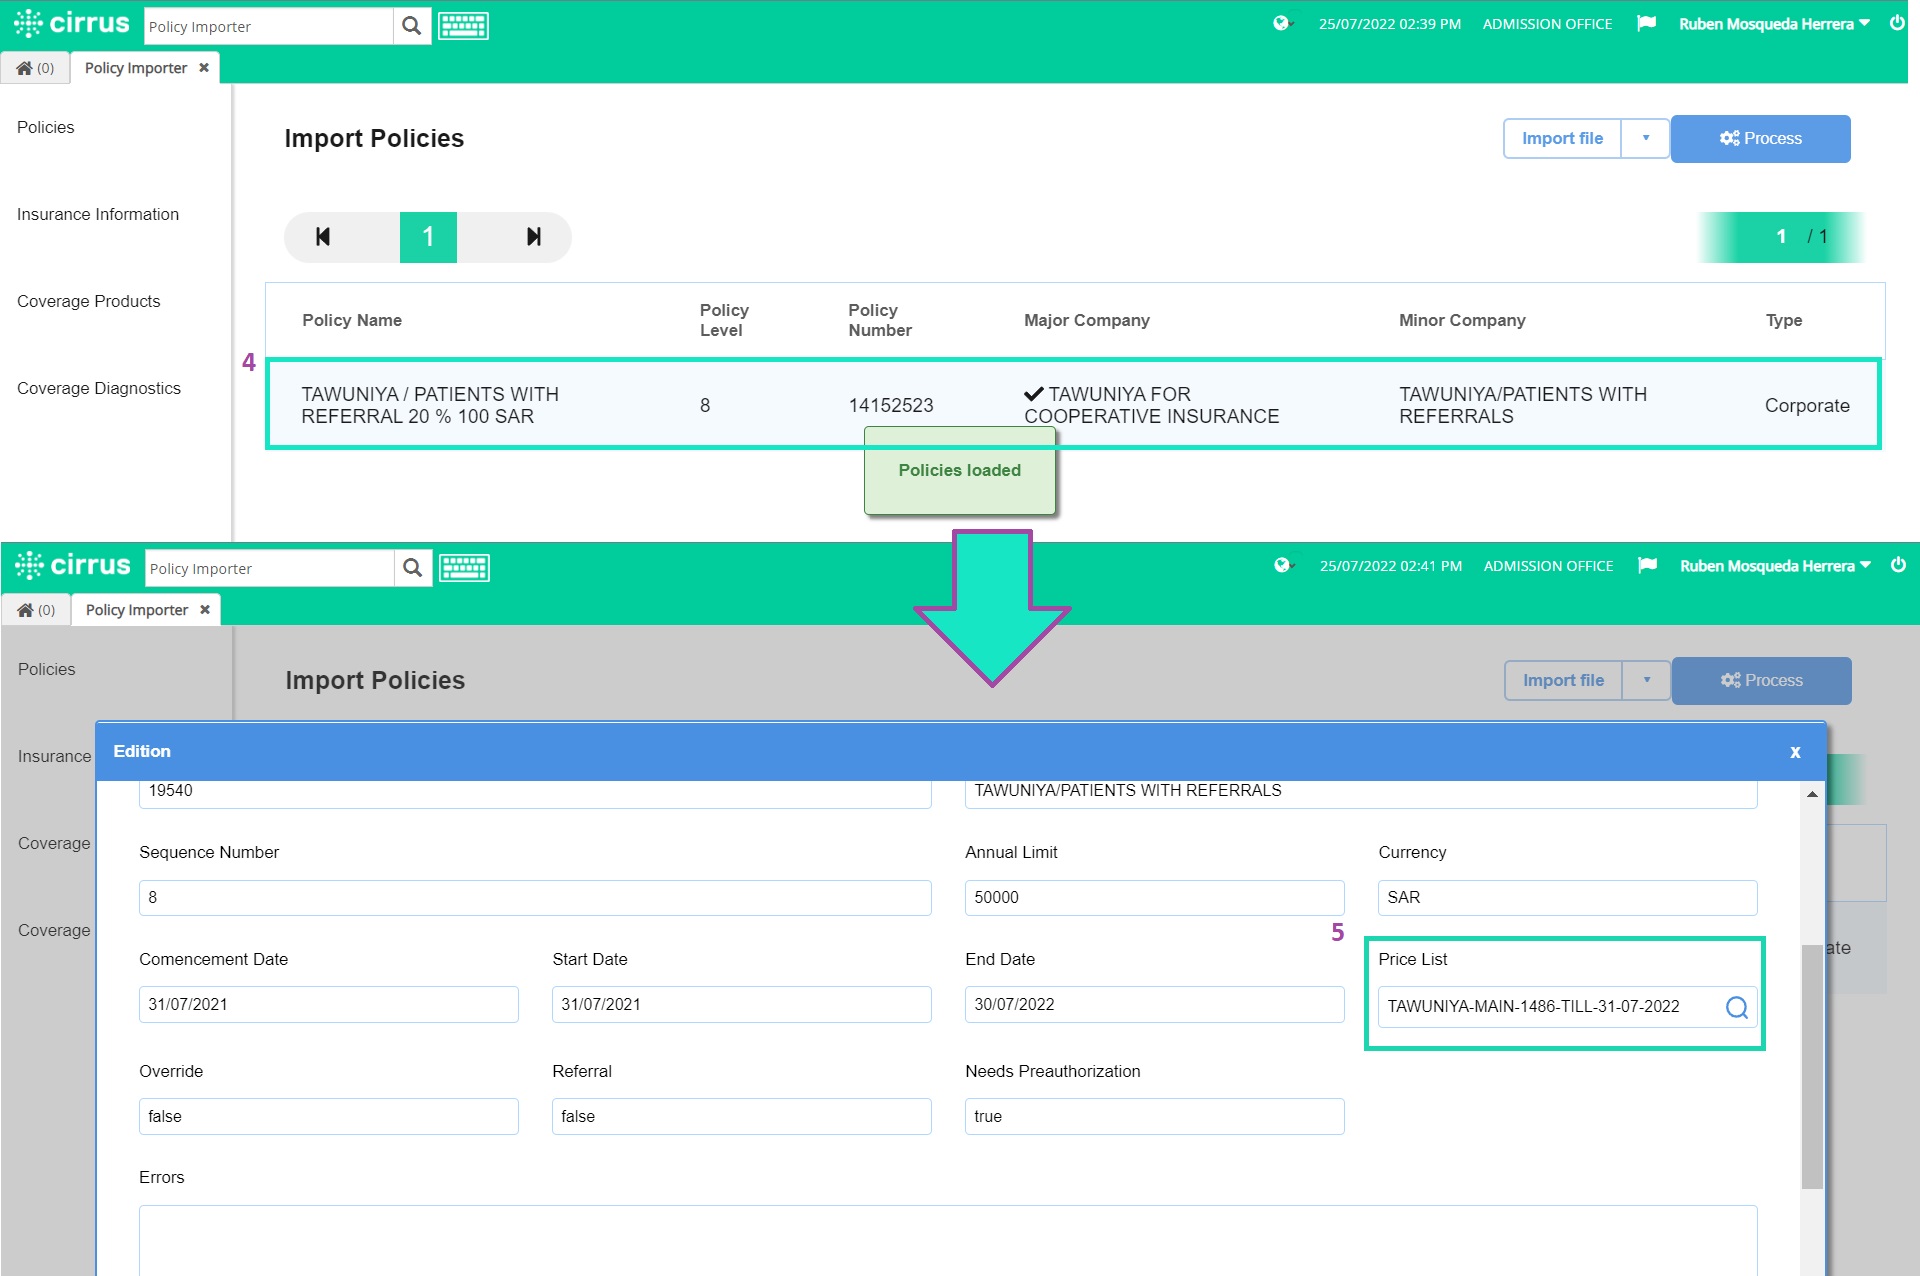Click the Start Date field

pyautogui.click(x=741, y=1004)
